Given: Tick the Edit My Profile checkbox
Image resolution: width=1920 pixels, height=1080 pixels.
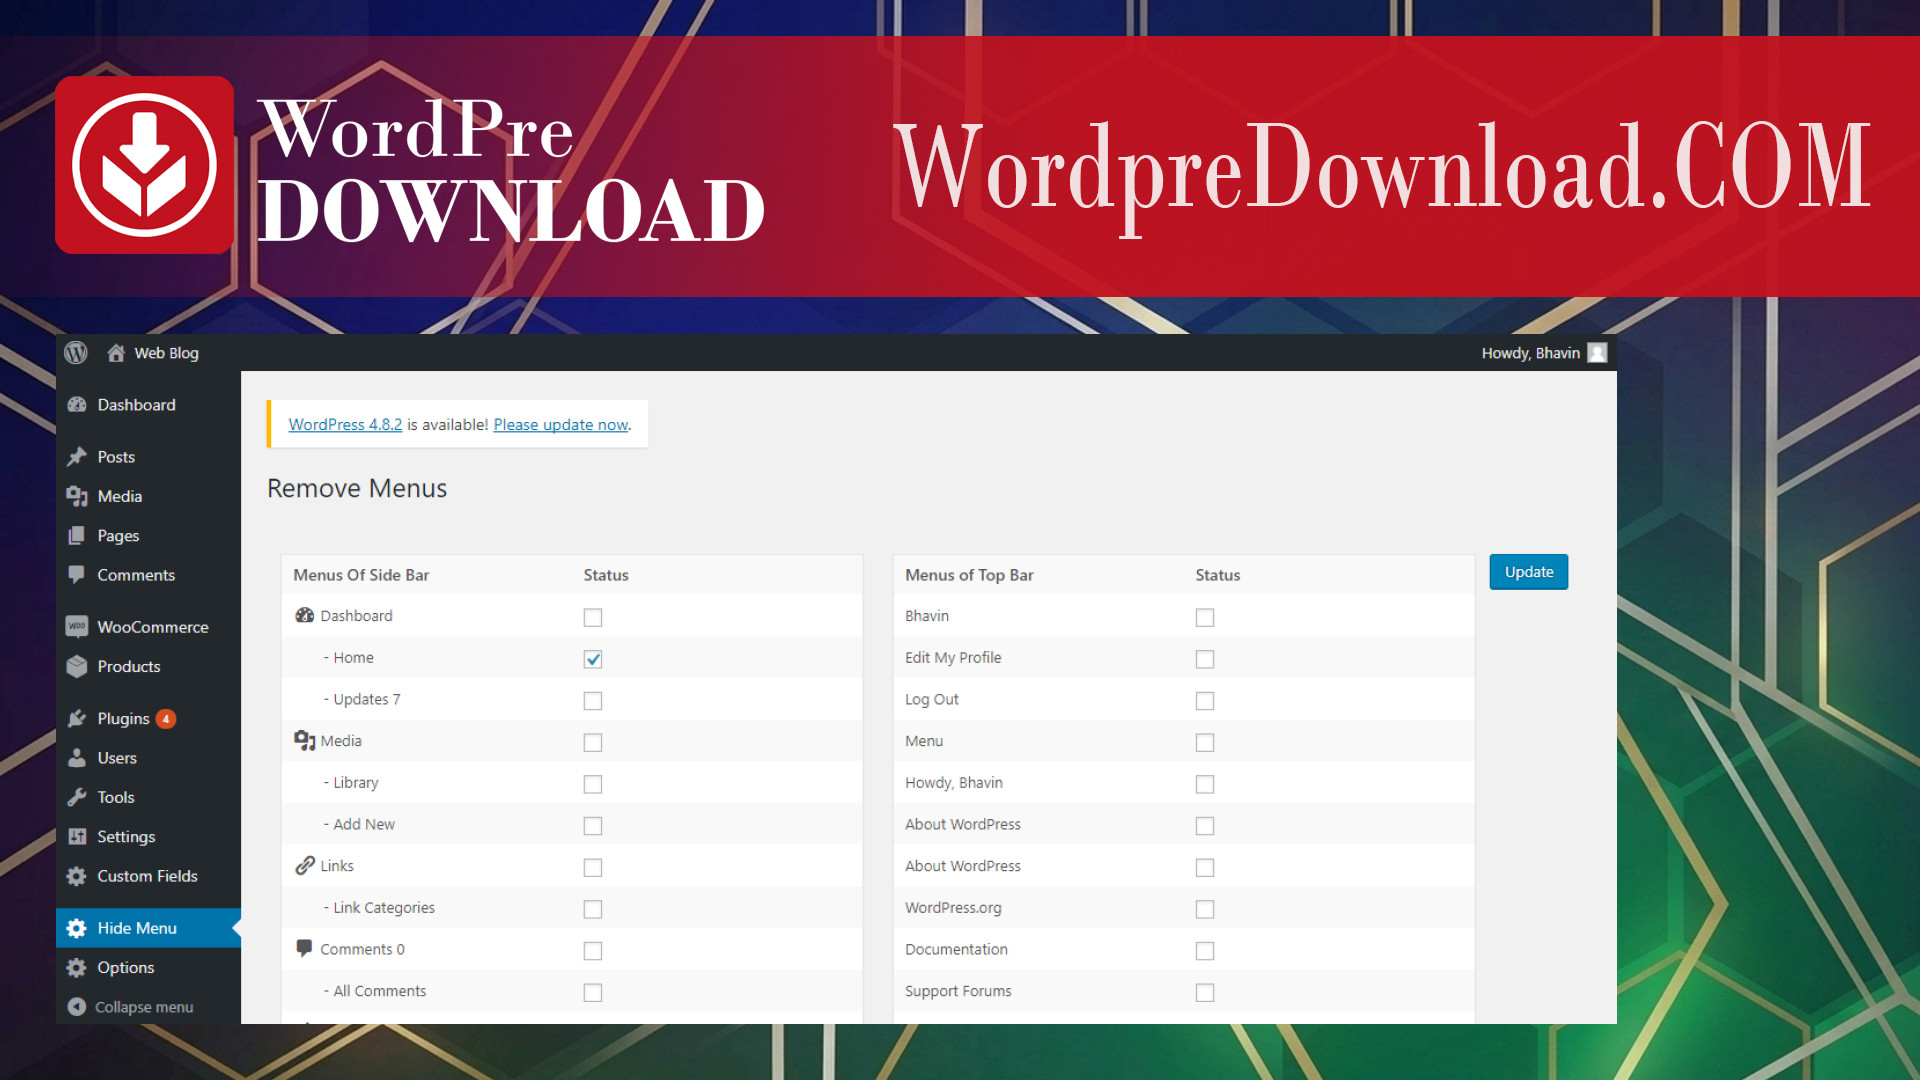Looking at the screenshot, I should pyautogui.click(x=1205, y=659).
